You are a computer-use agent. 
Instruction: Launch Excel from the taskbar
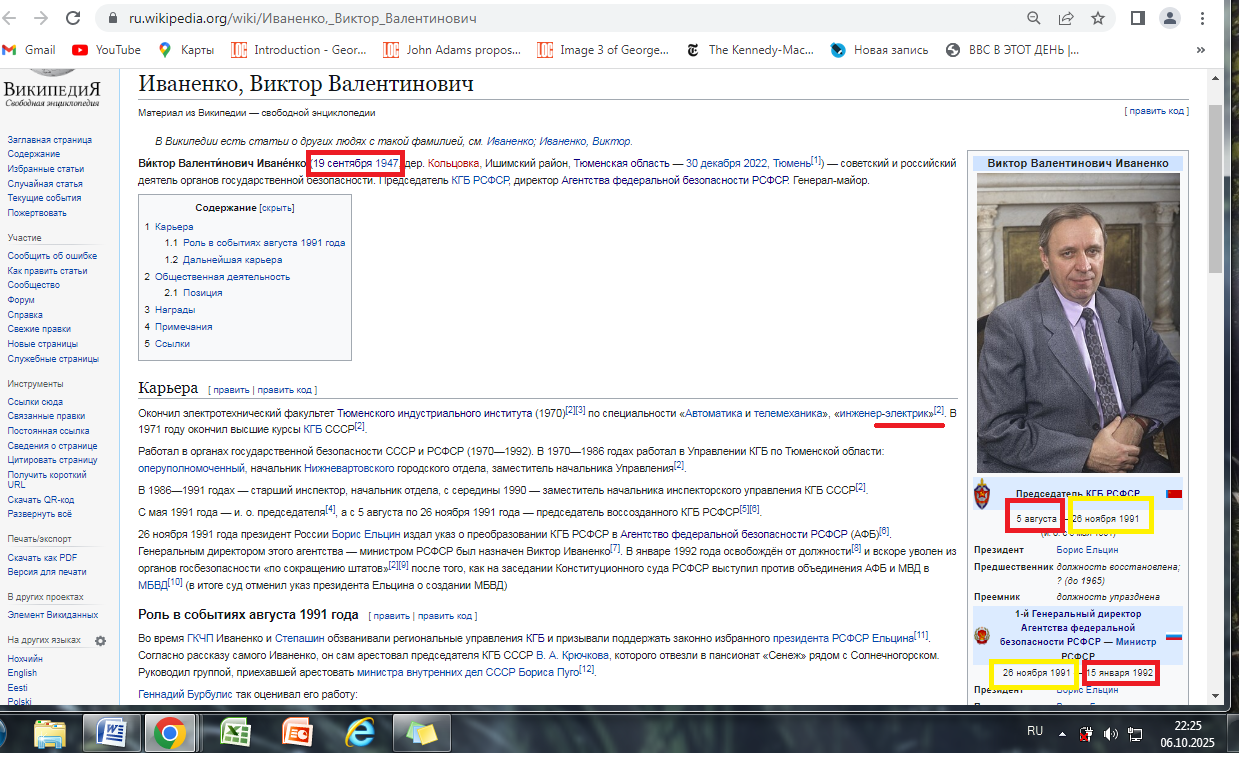pos(235,735)
